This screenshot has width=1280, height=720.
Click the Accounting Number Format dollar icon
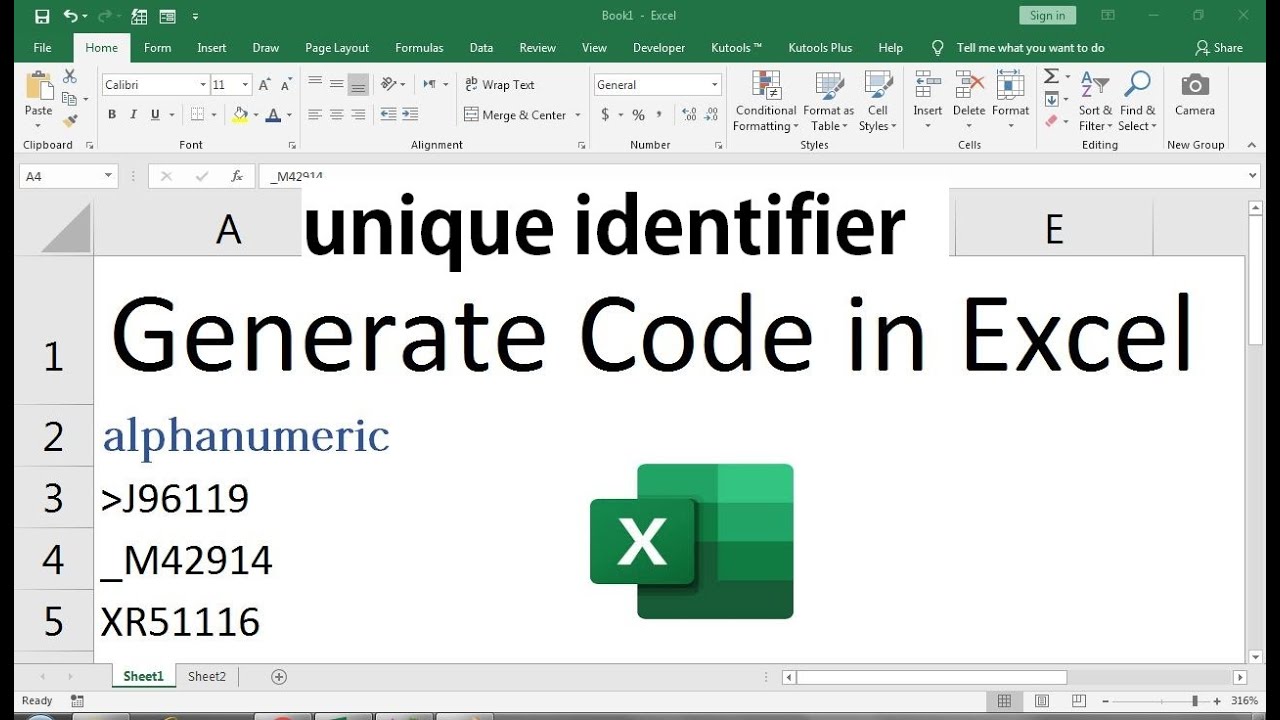click(605, 115)
